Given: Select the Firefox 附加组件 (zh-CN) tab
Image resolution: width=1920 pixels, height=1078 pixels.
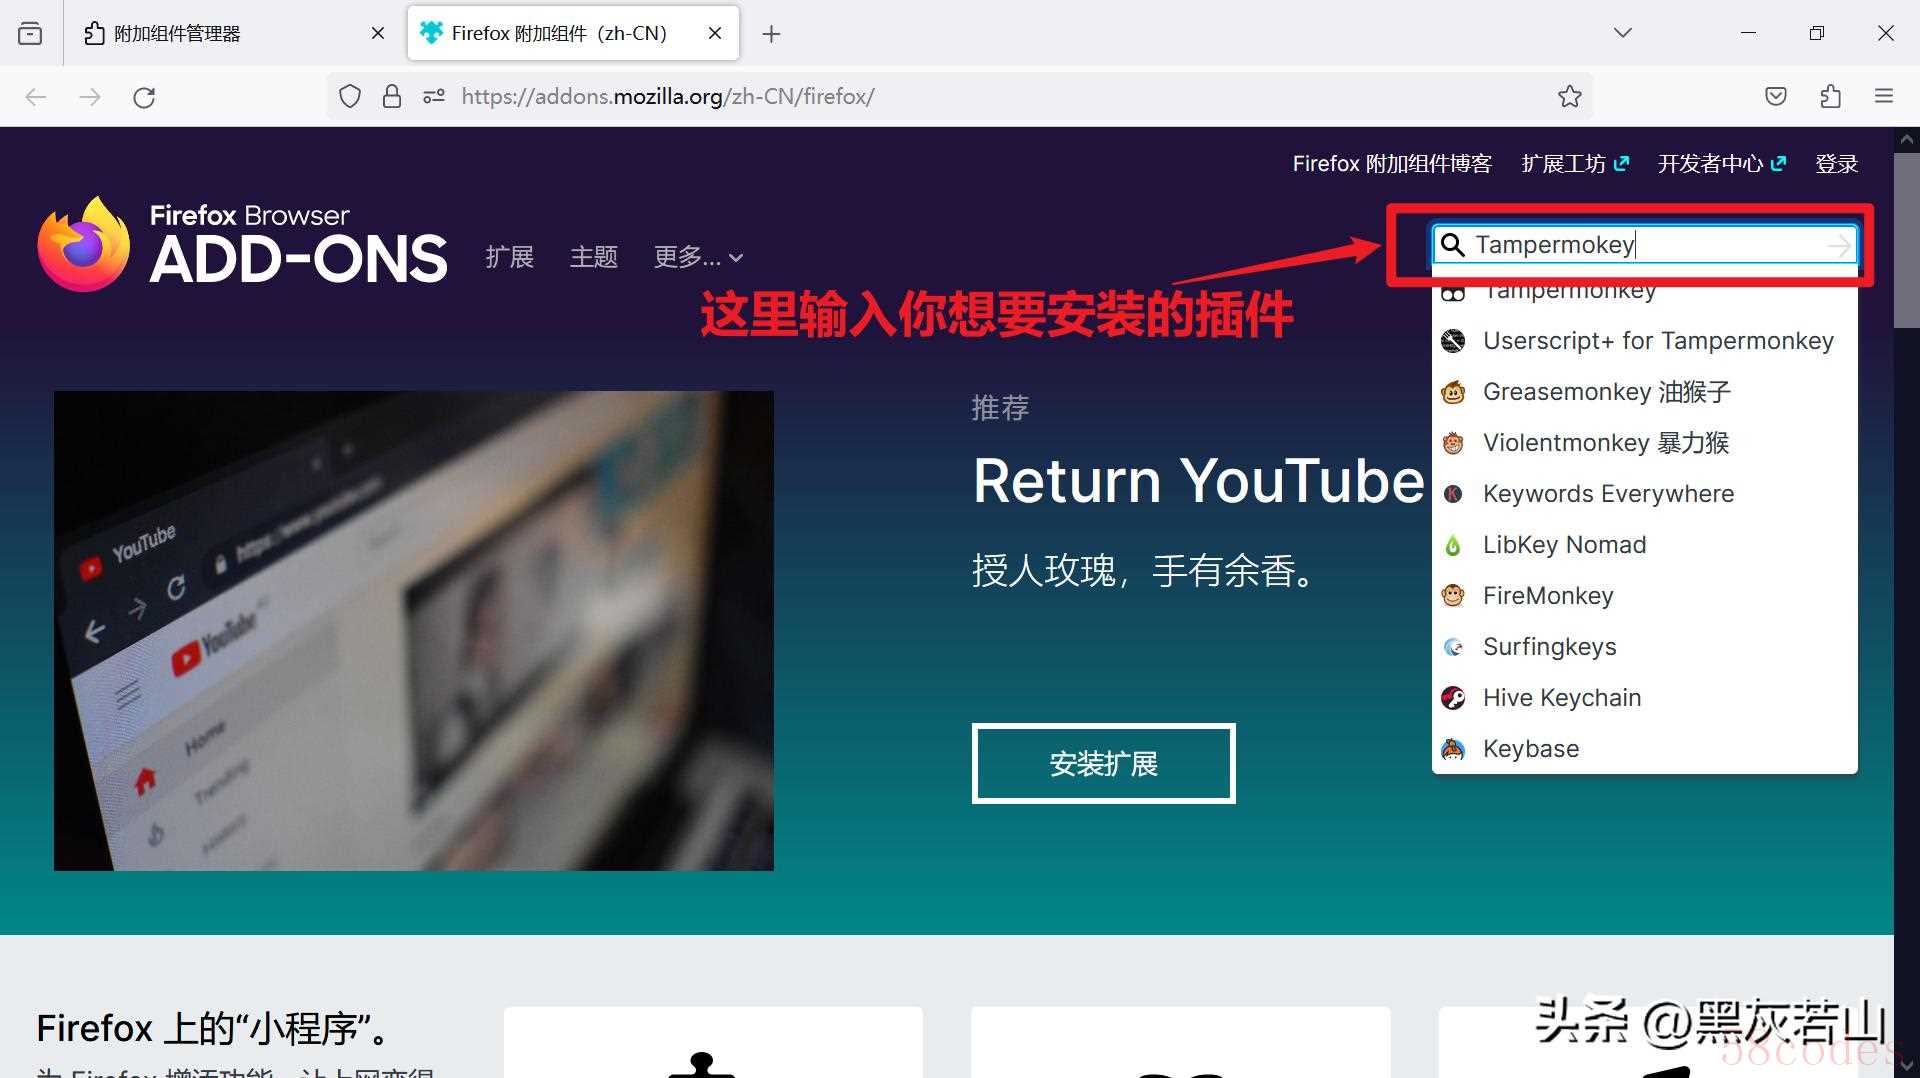Looking at the screenshot, I should (x=573, y=33).
